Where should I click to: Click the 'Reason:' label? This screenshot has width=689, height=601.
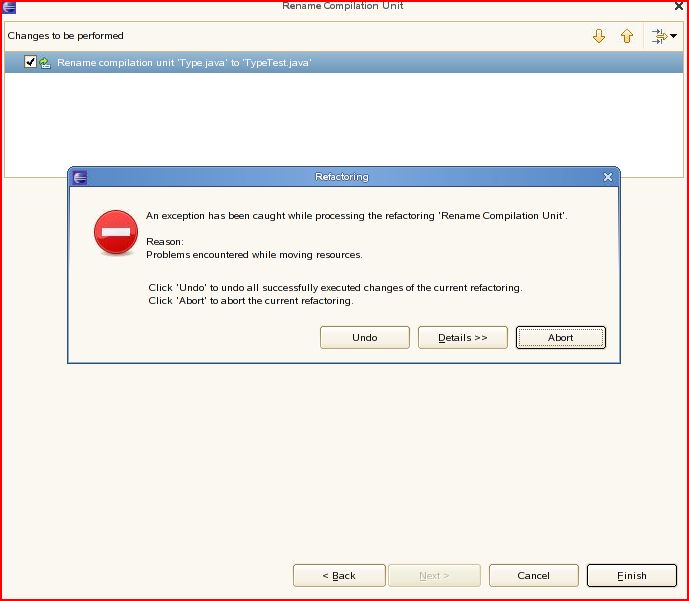165,242
